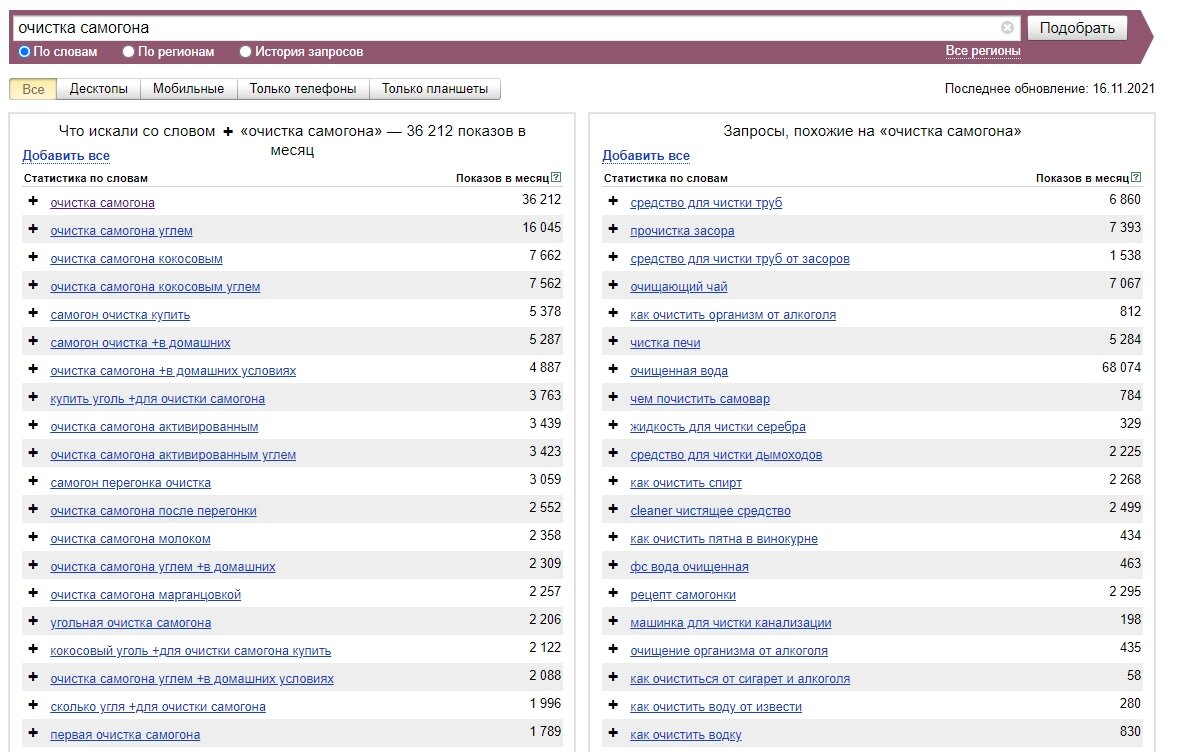
Task: Click 'Последнее обновление: 16.11.2021' text
Action: tap(1049, 88)
